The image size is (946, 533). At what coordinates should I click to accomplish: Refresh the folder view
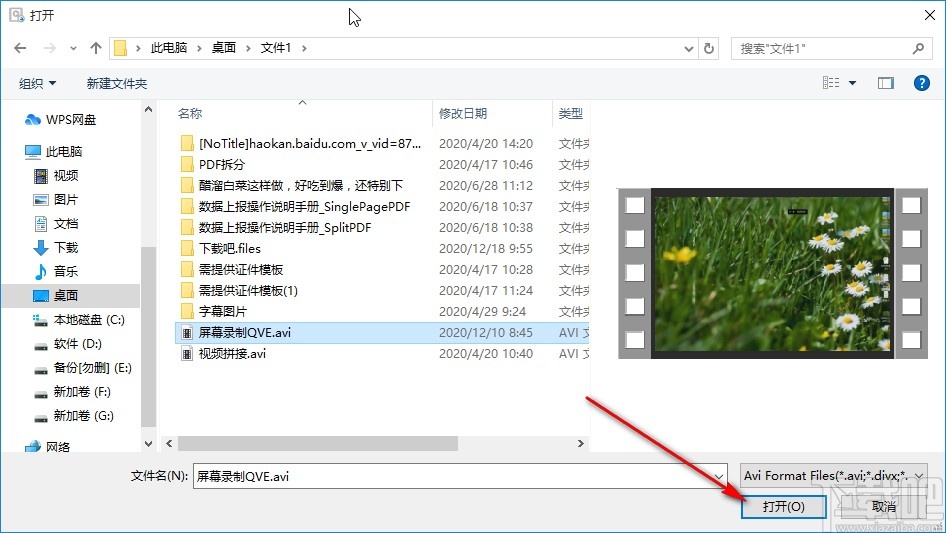[710, 48]
